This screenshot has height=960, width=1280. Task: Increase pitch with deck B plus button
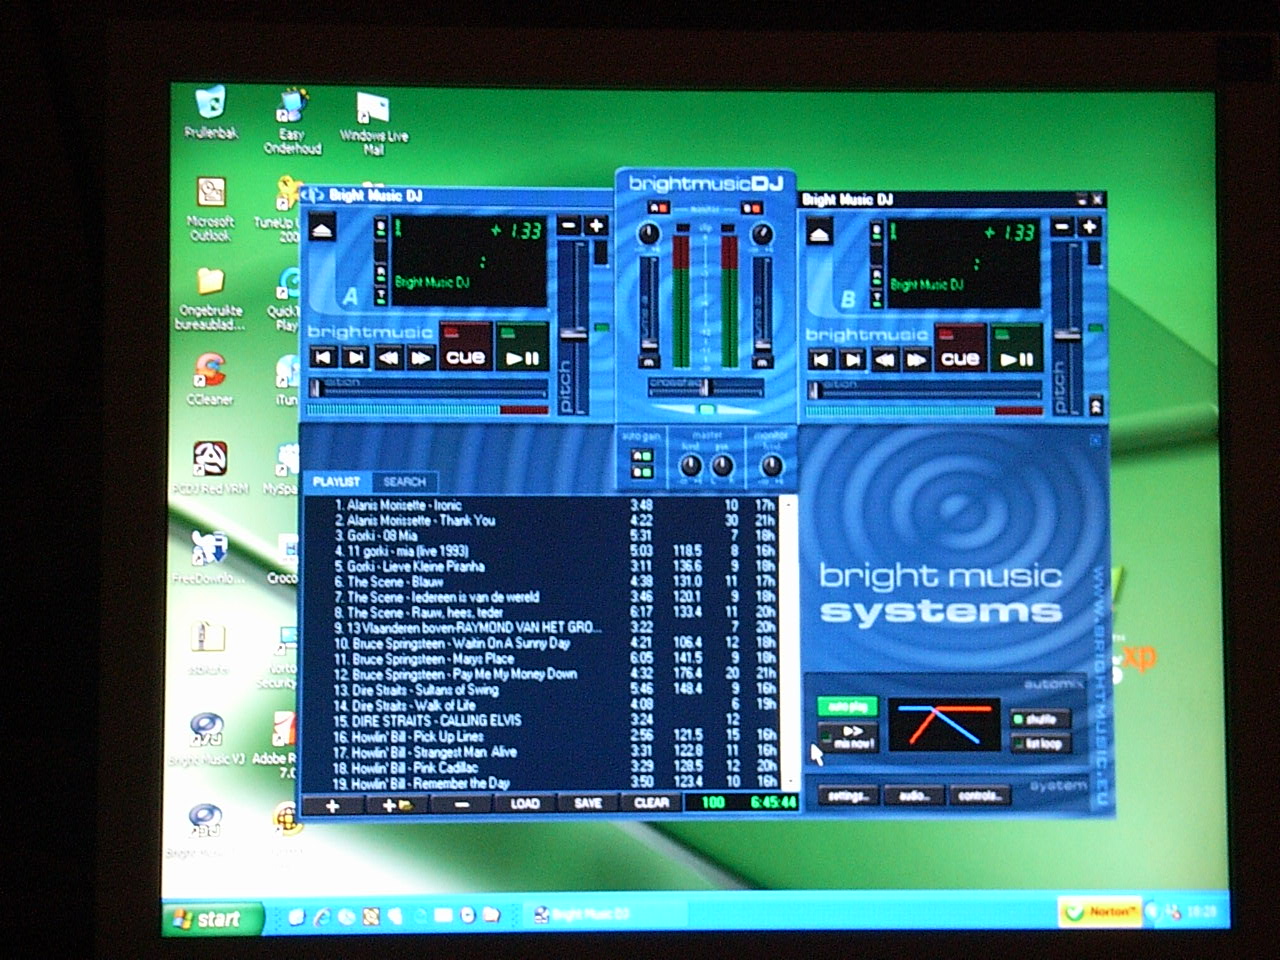point(1090,228)
